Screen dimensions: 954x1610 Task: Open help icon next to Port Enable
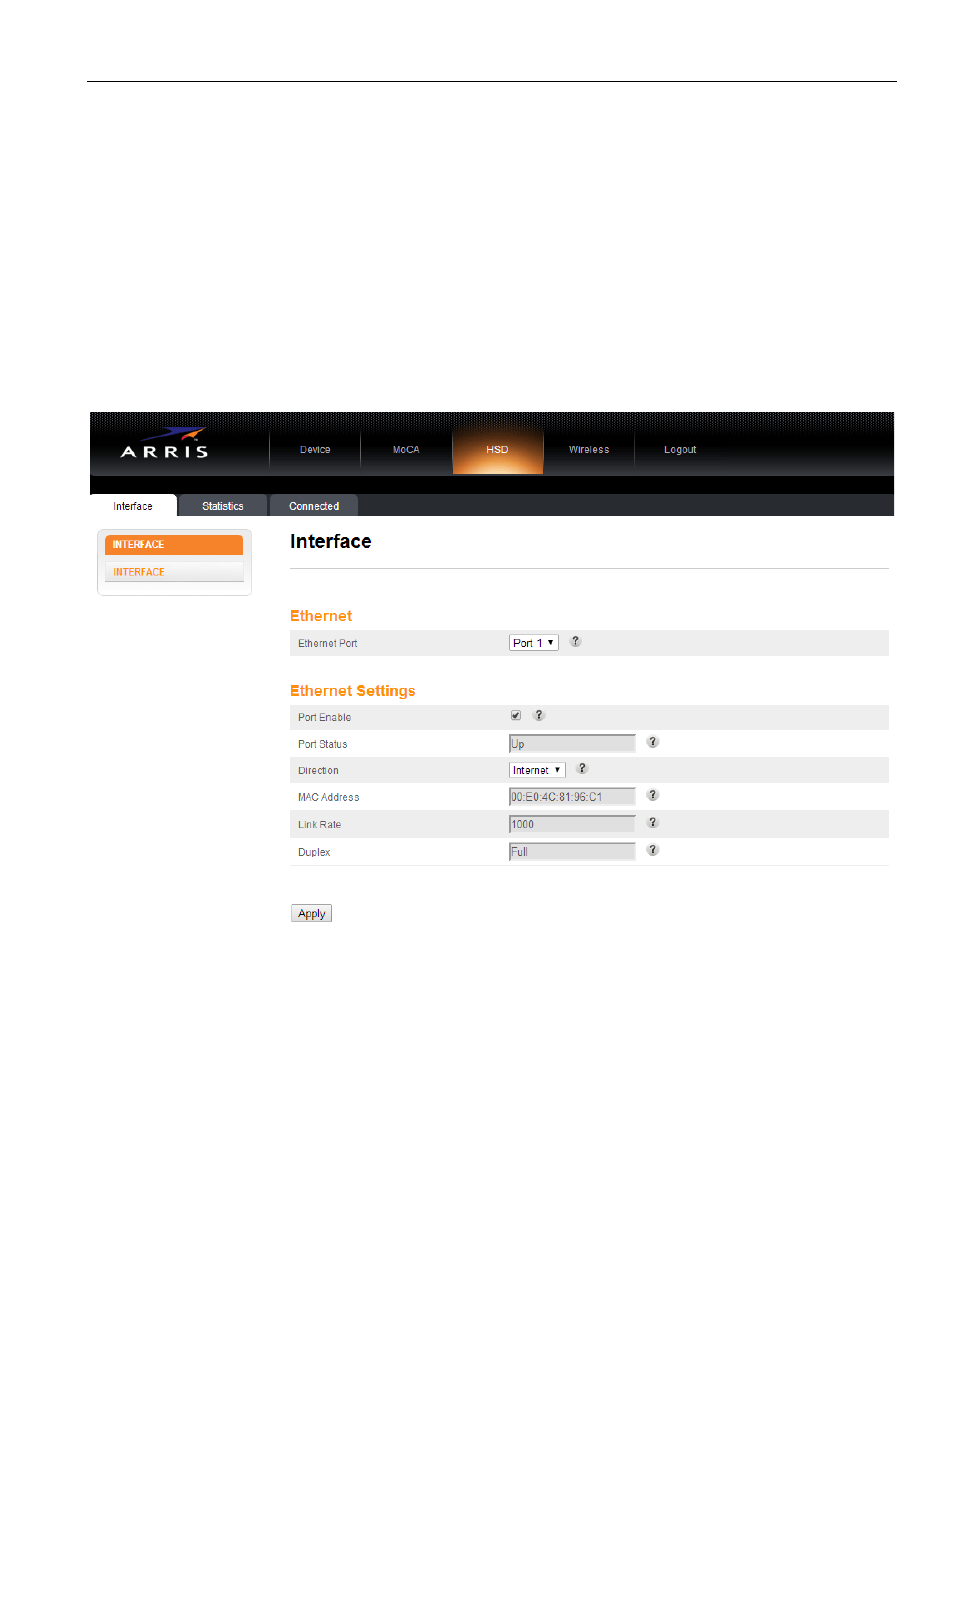[539, 716]
